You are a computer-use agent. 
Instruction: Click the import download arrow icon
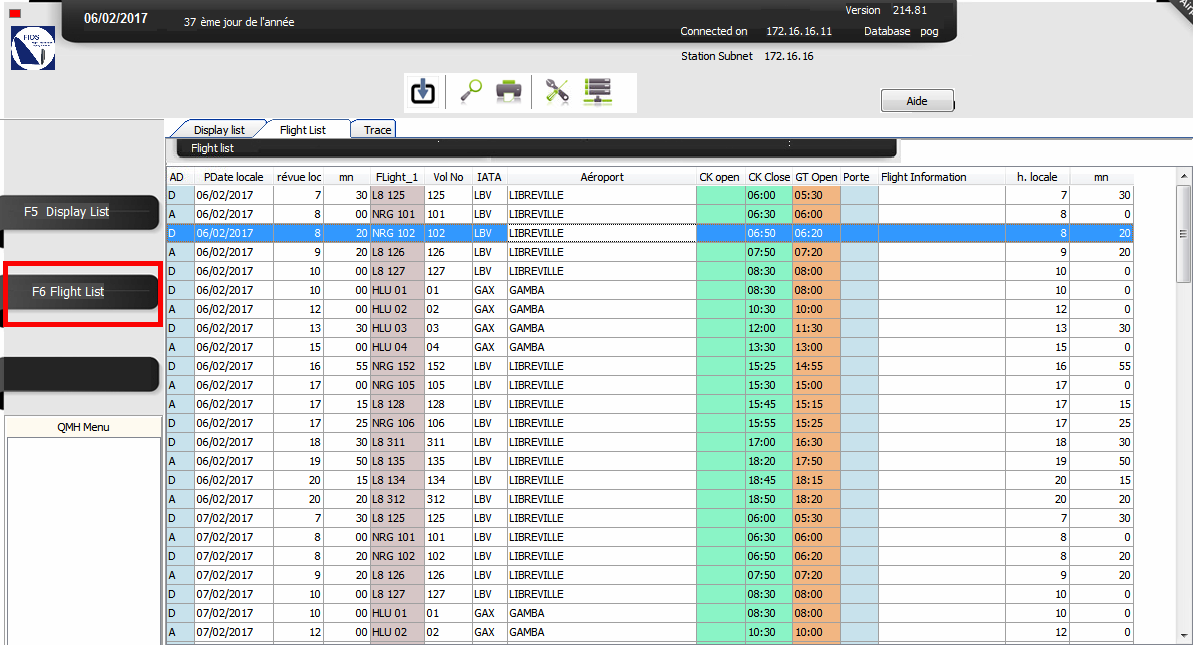coord(423,92)
